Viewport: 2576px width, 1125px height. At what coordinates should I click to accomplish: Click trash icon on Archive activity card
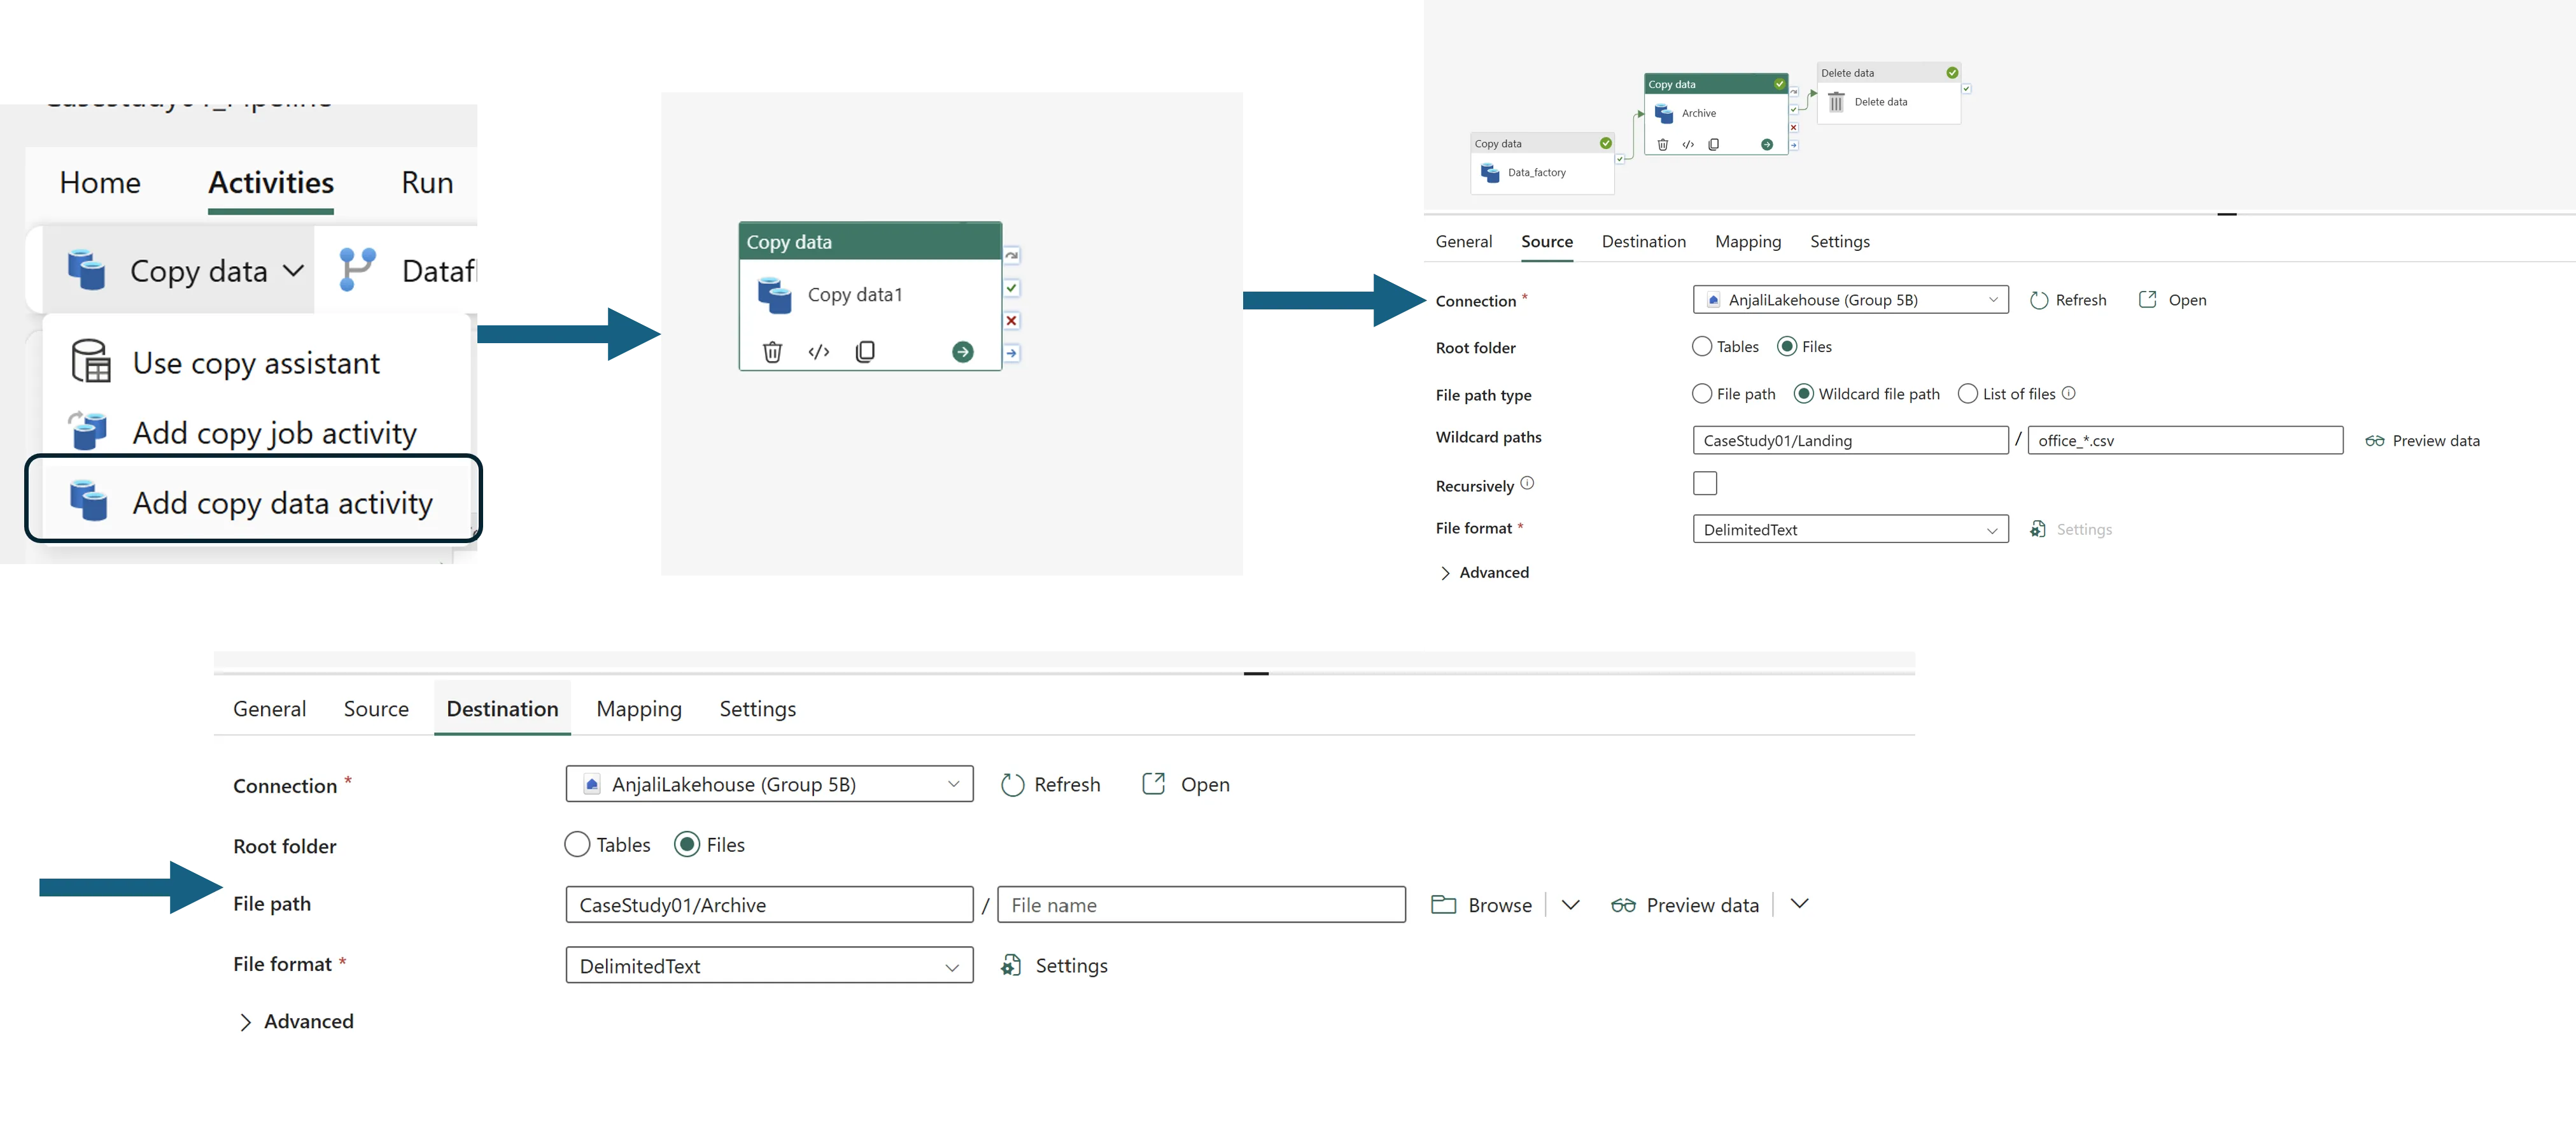pyautogui.click(x=1663, y=145)
